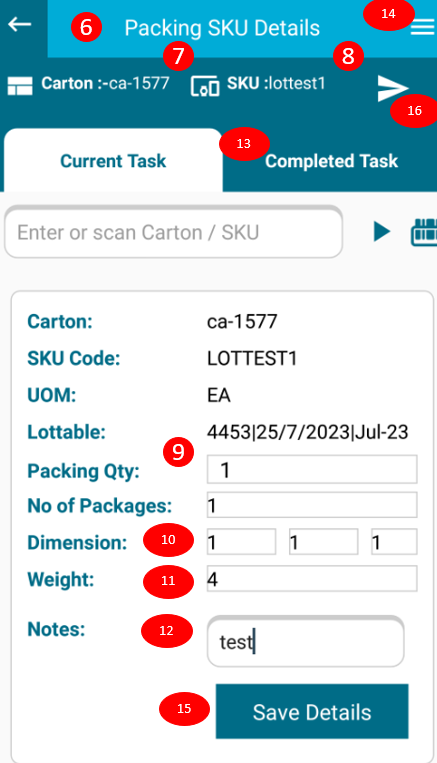Viewport: 437px width, 763px height.
Task: Click the Packing Qty input field
Action: (312, 469)
